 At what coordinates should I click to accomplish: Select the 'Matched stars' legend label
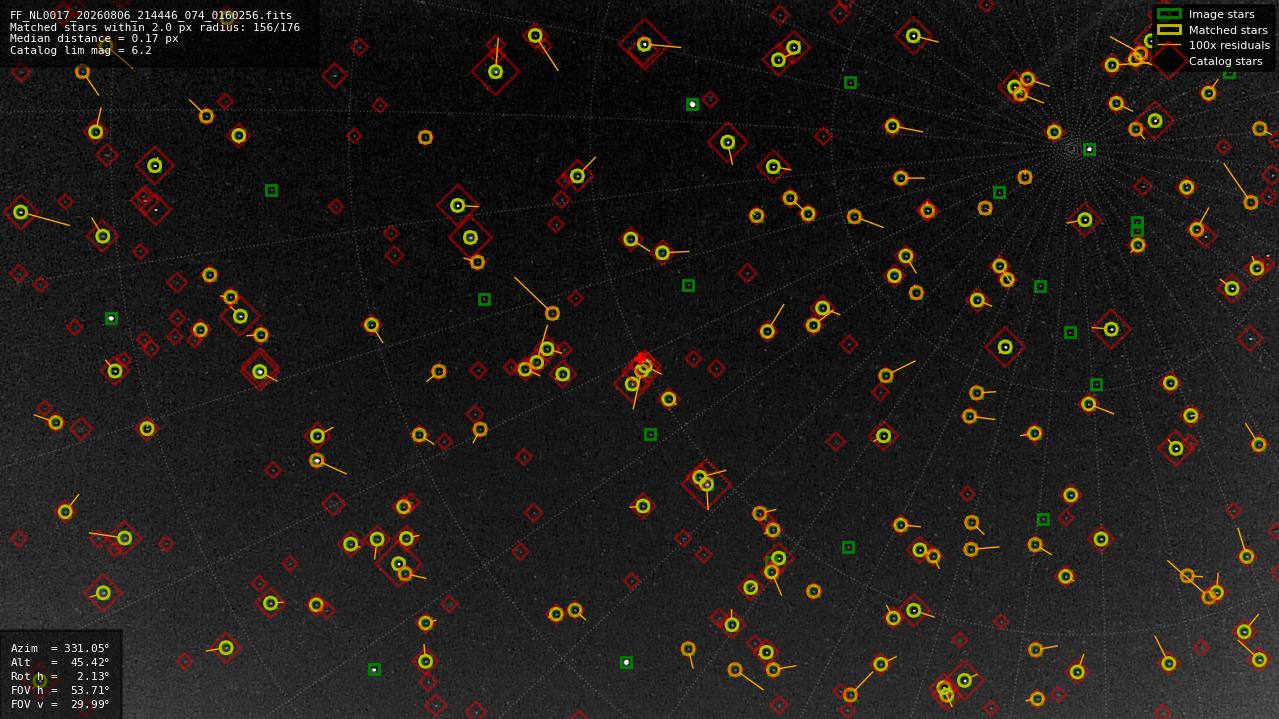point(1228,30)
